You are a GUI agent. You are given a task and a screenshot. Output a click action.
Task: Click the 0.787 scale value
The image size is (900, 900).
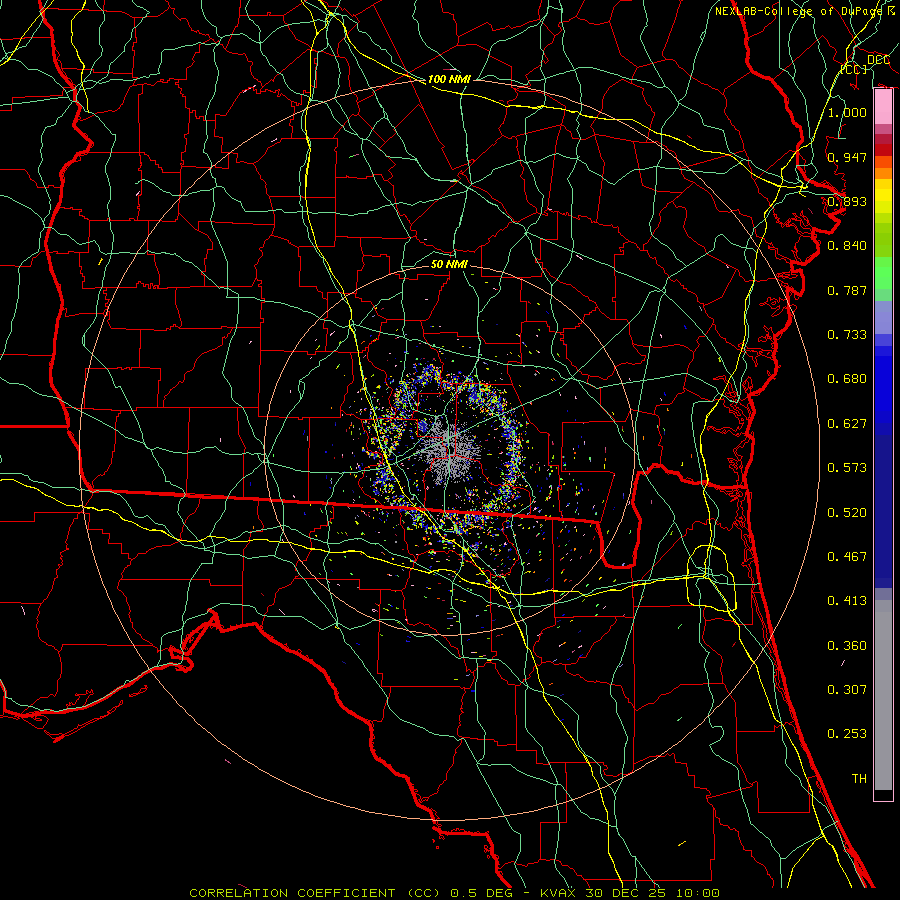(x=847, y=290)
